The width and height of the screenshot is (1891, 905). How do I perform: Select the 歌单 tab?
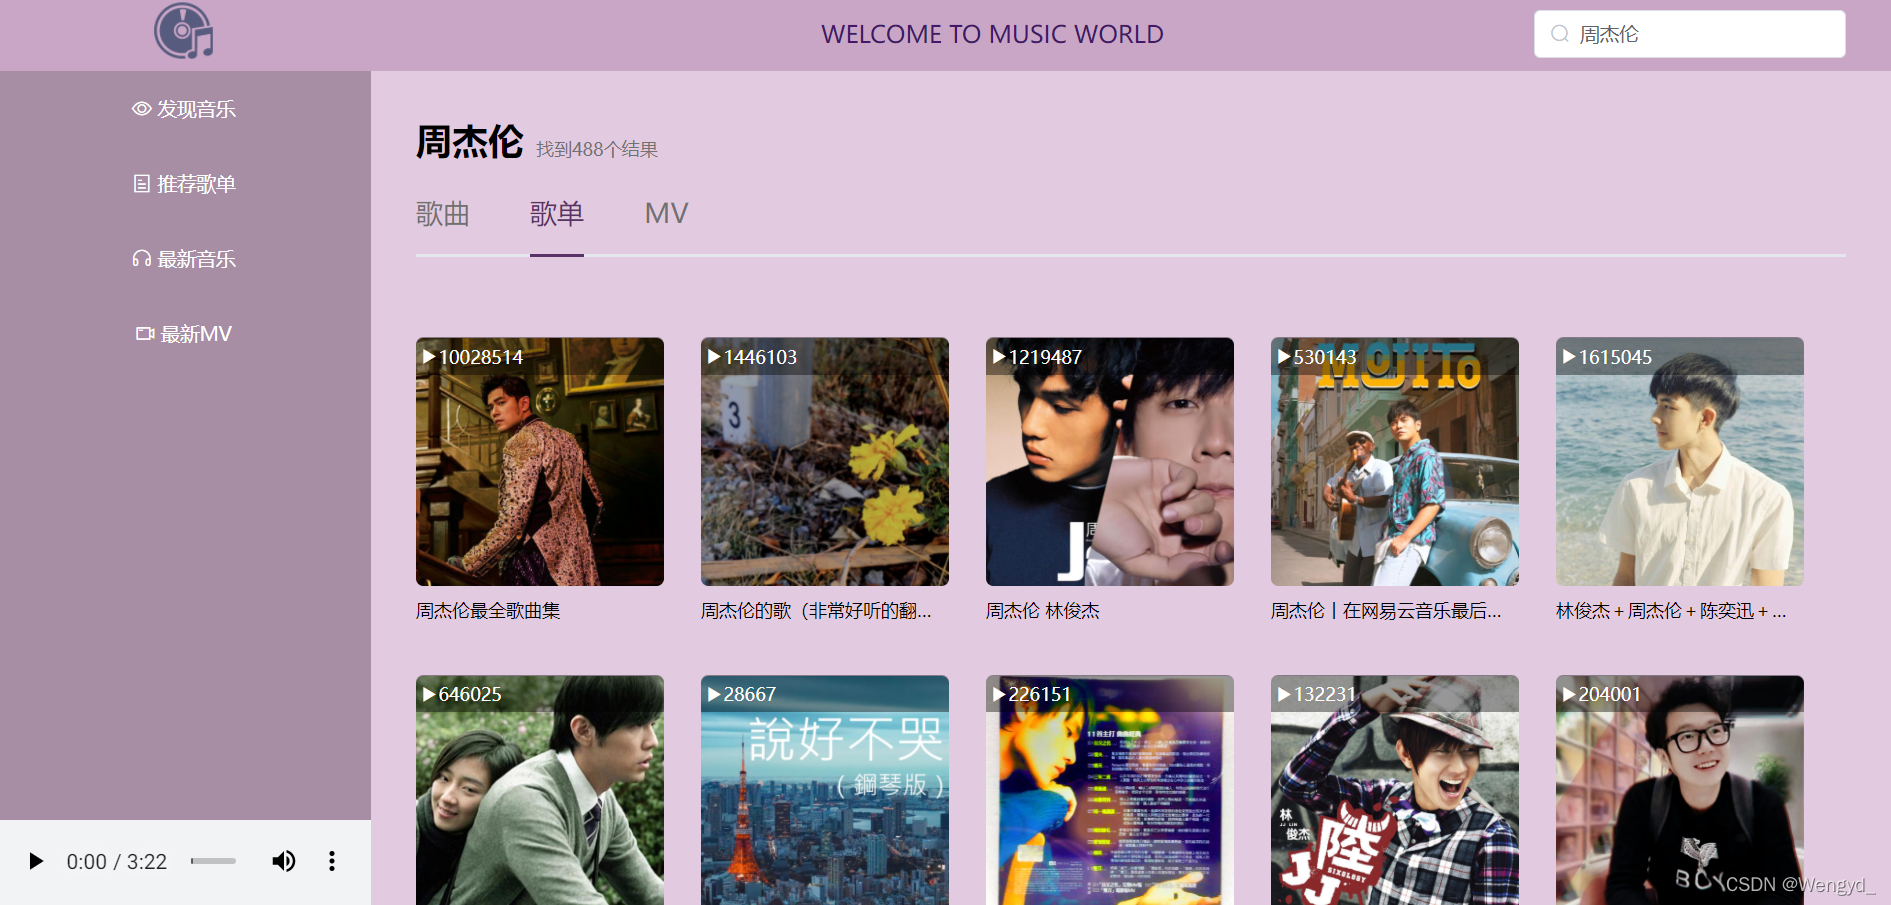(557, 214)
